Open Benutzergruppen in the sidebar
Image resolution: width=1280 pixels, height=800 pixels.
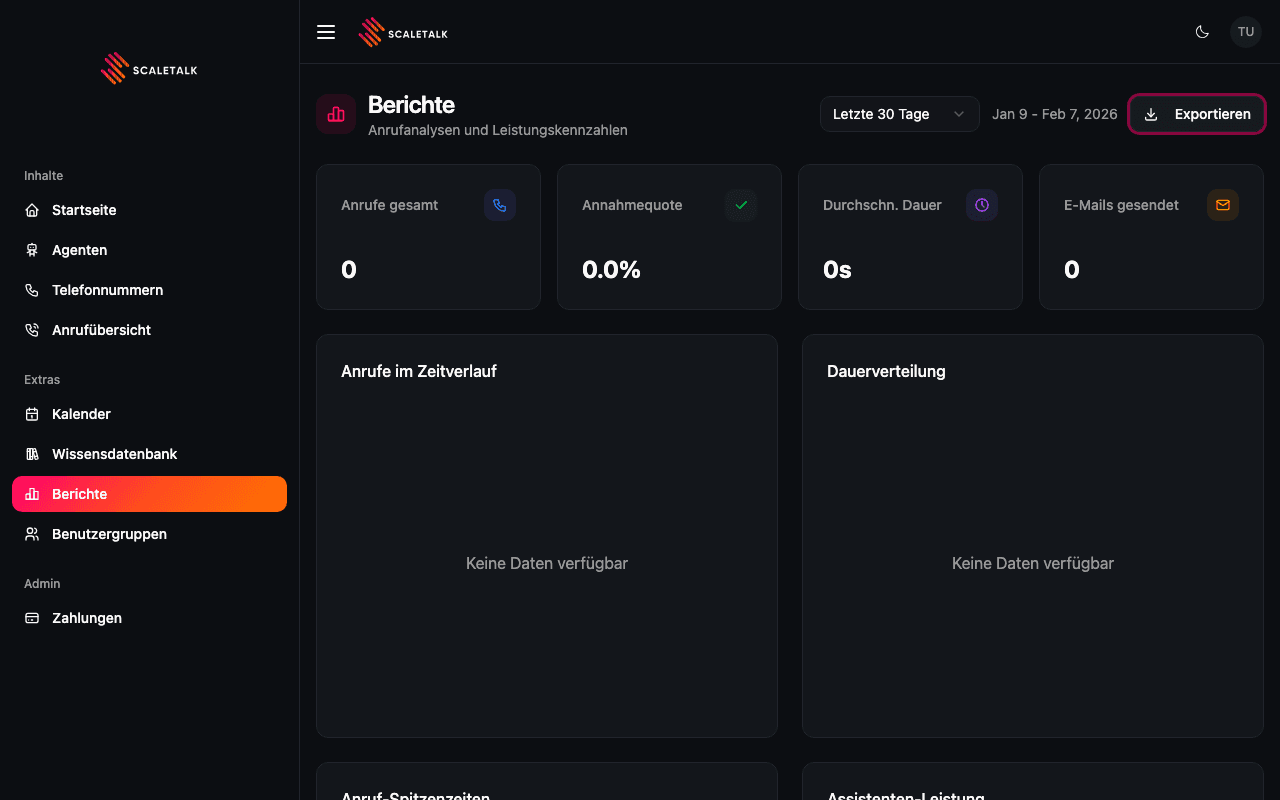click(149, 534)
